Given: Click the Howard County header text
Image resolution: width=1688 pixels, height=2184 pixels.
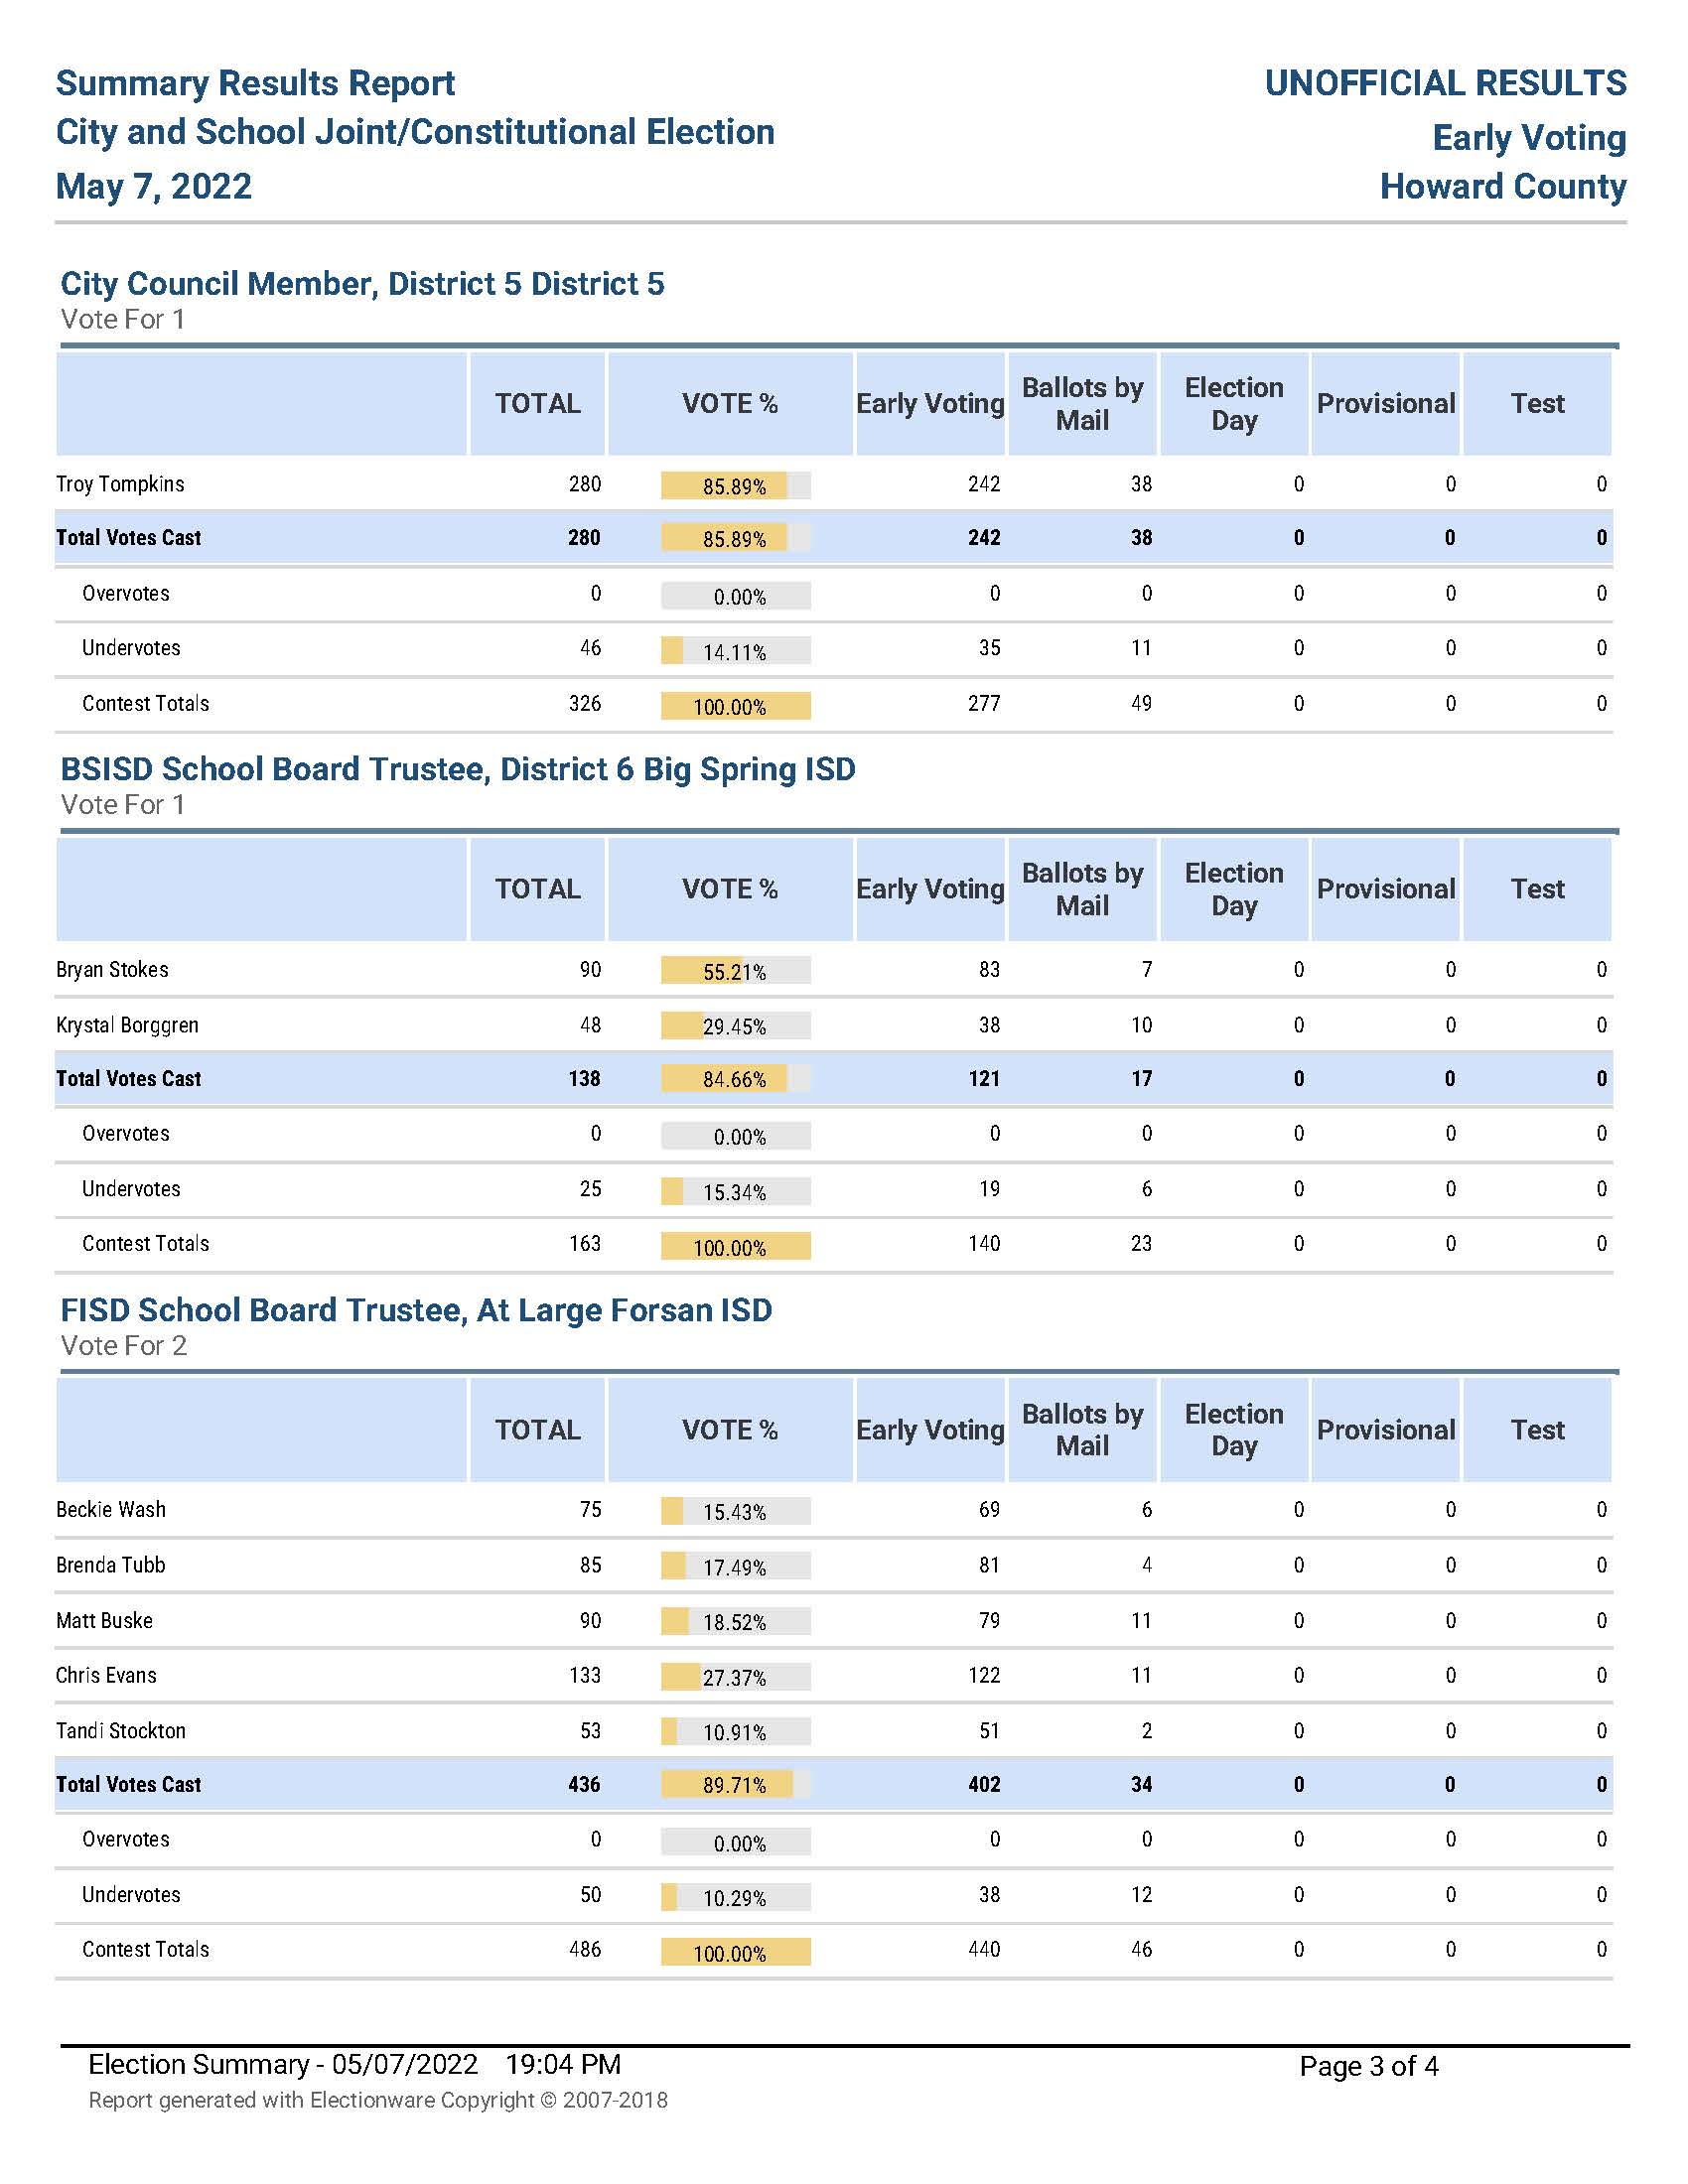Looking at the screenshot, I should (x=1502, y=187).
